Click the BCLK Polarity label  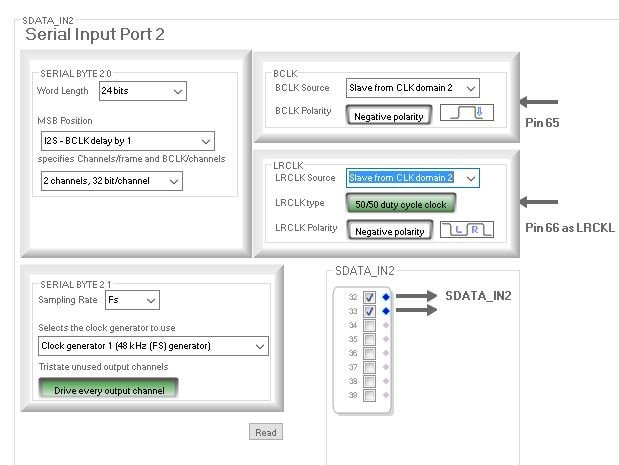click(x=303, y=111)
